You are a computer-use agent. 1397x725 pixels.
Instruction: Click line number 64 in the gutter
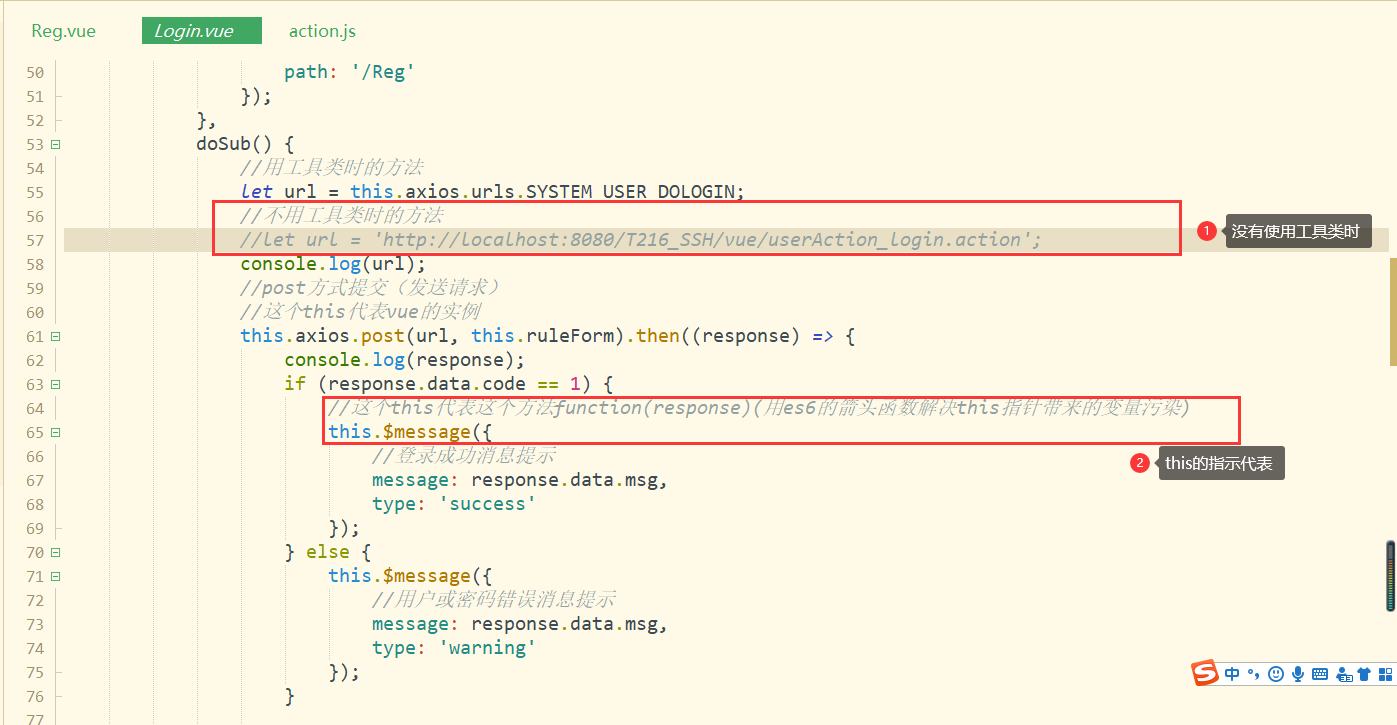coord(35,408)
